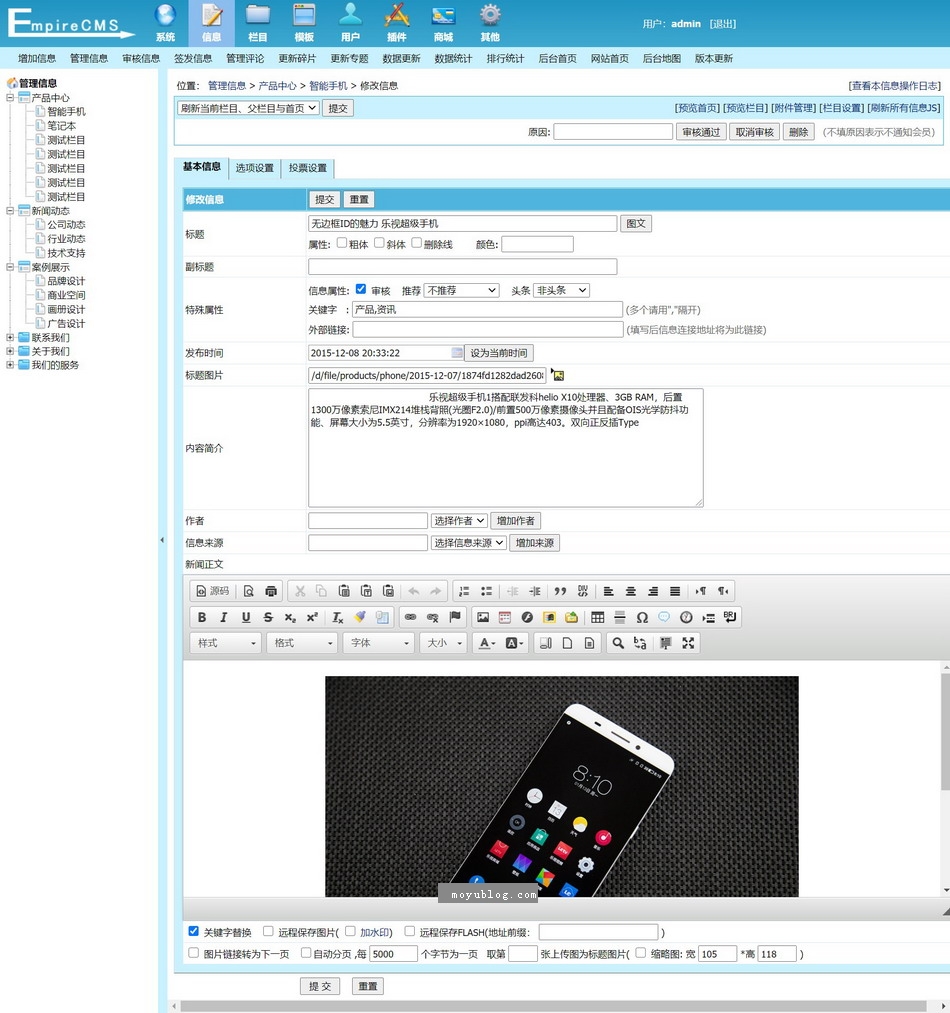Viewport: 950px width, 1013px height.
Task: Click the 副标题 input field
Action: point(463,266)
